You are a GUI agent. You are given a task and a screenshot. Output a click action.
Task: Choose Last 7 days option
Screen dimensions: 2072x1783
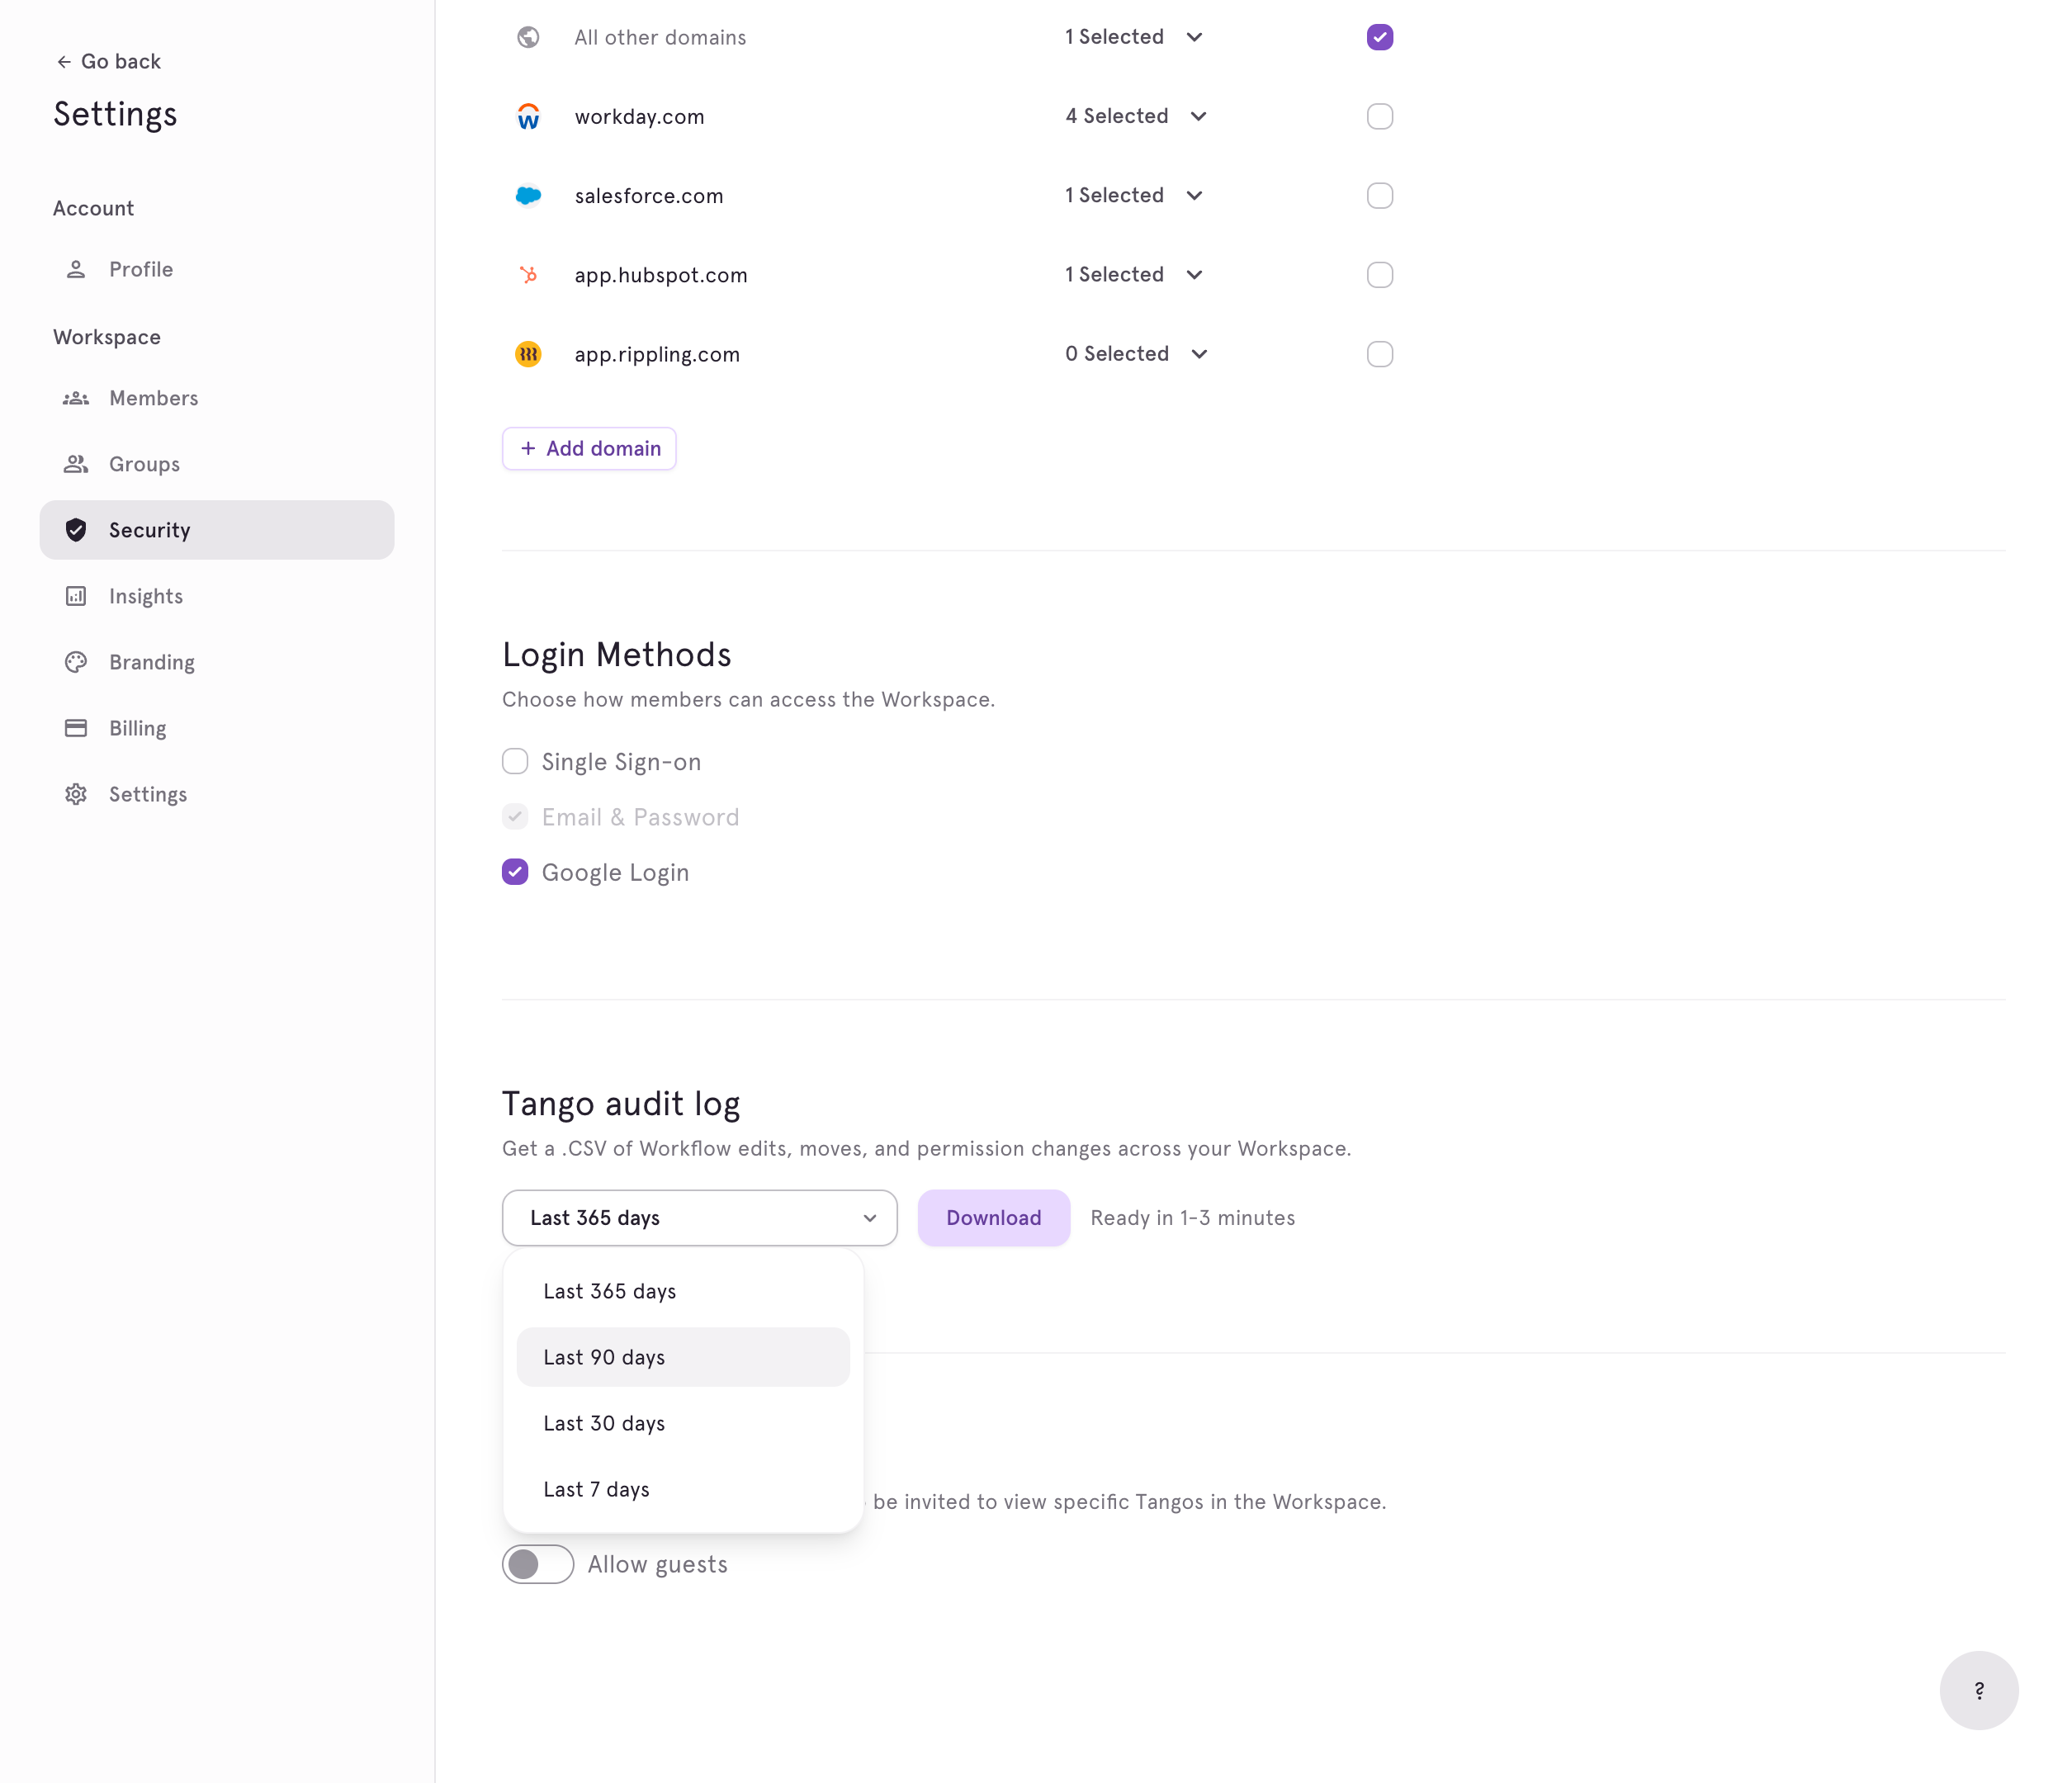pyautogui.click(x=683, y=1489)
